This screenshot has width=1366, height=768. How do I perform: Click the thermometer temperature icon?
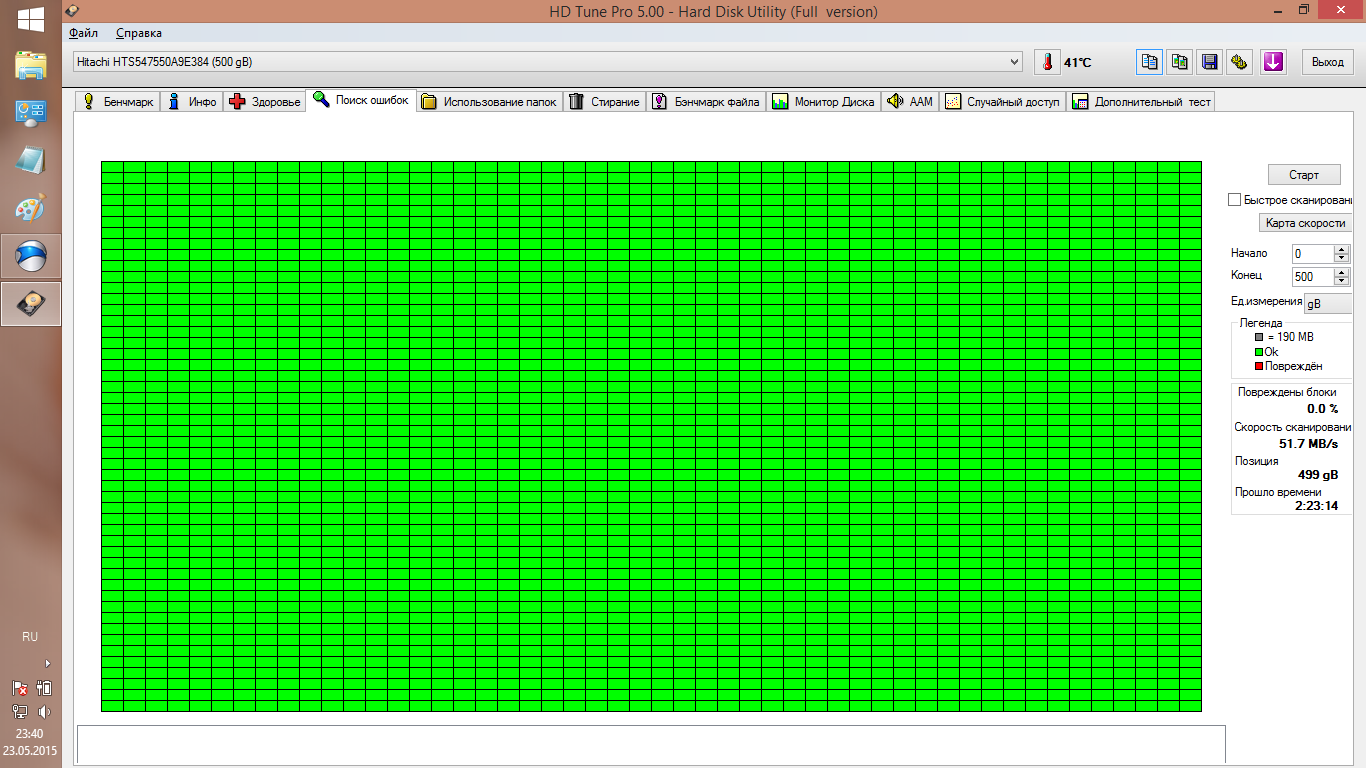(x=1047, y=62)
